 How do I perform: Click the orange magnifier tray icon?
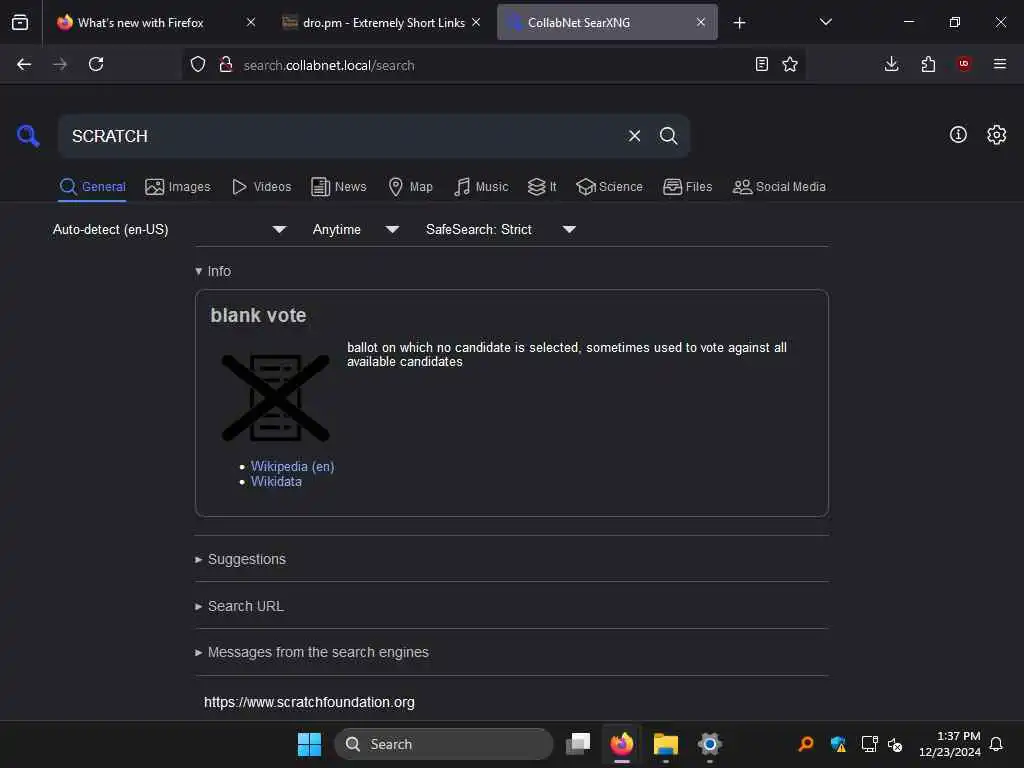click(806, 744)
